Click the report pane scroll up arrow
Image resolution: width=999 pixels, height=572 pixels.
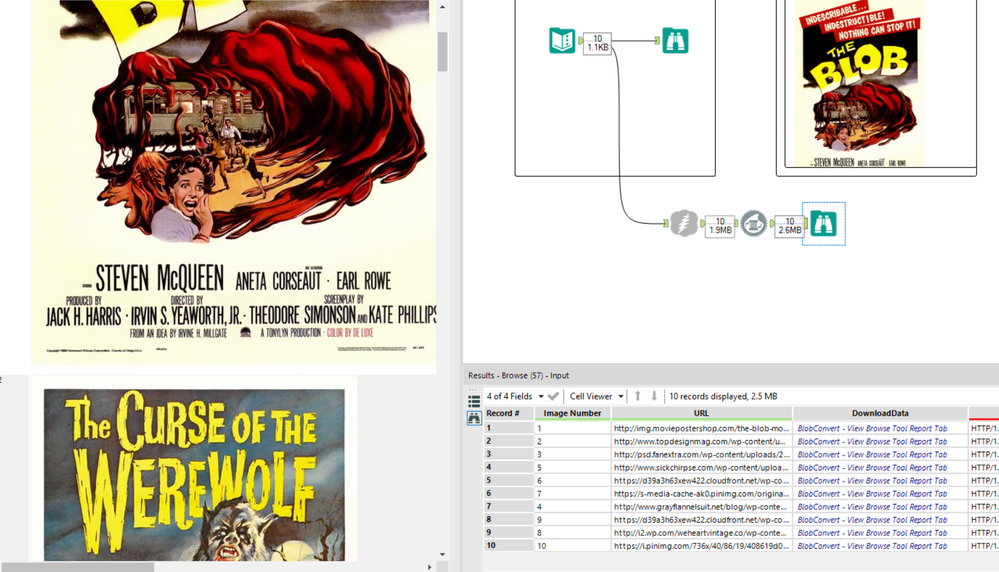pyautogui.click(x=442, y=6)
